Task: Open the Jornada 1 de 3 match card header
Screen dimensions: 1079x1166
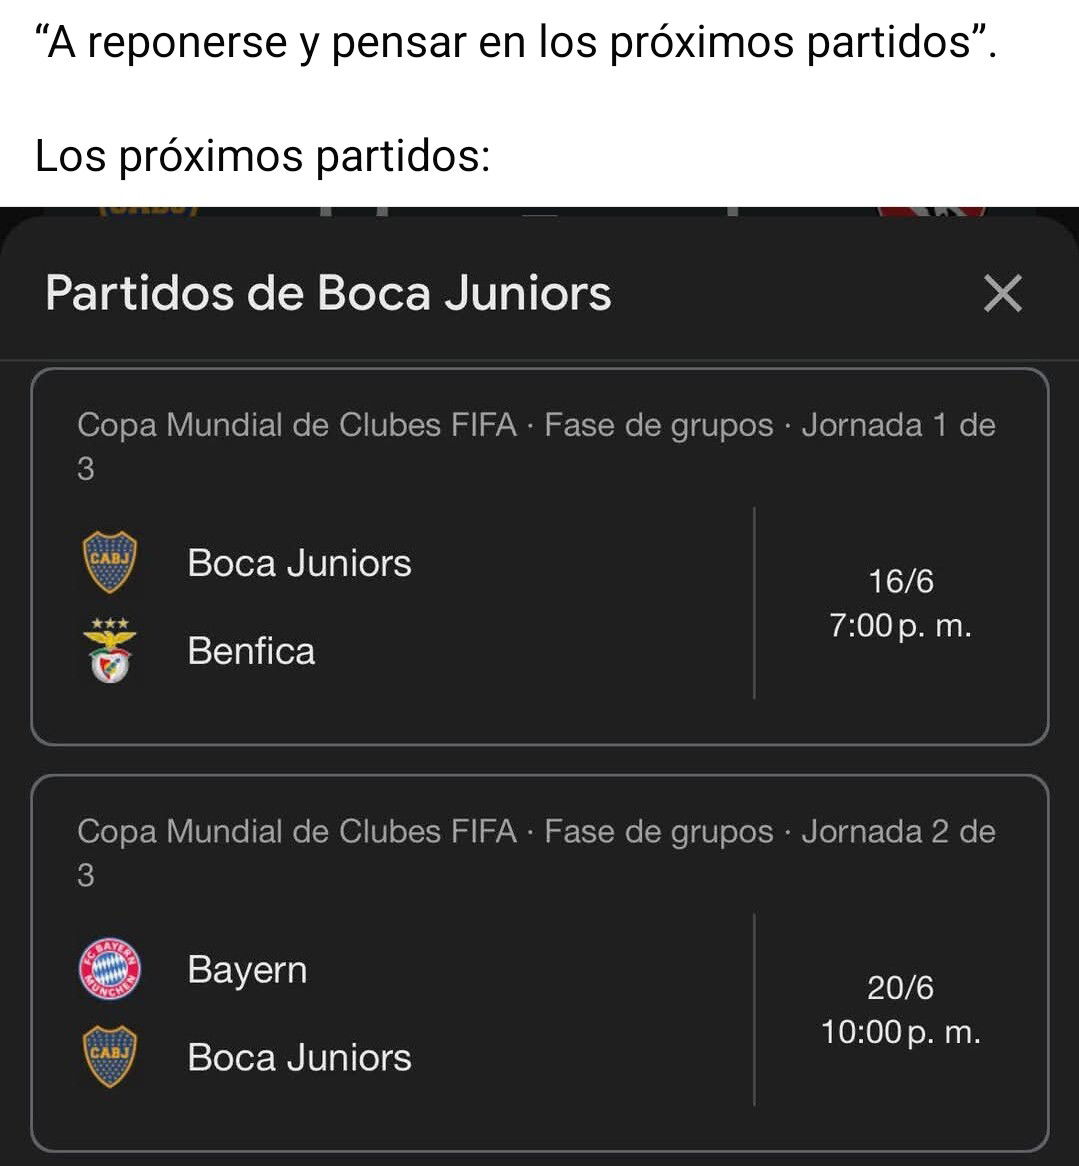Action: click(x=536, y=446)
